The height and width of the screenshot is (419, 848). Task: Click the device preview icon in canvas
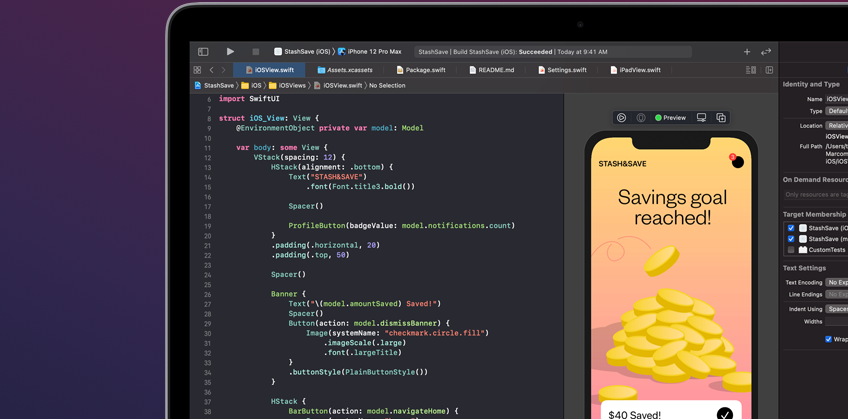pyautogui.click(x=641, y=117)
